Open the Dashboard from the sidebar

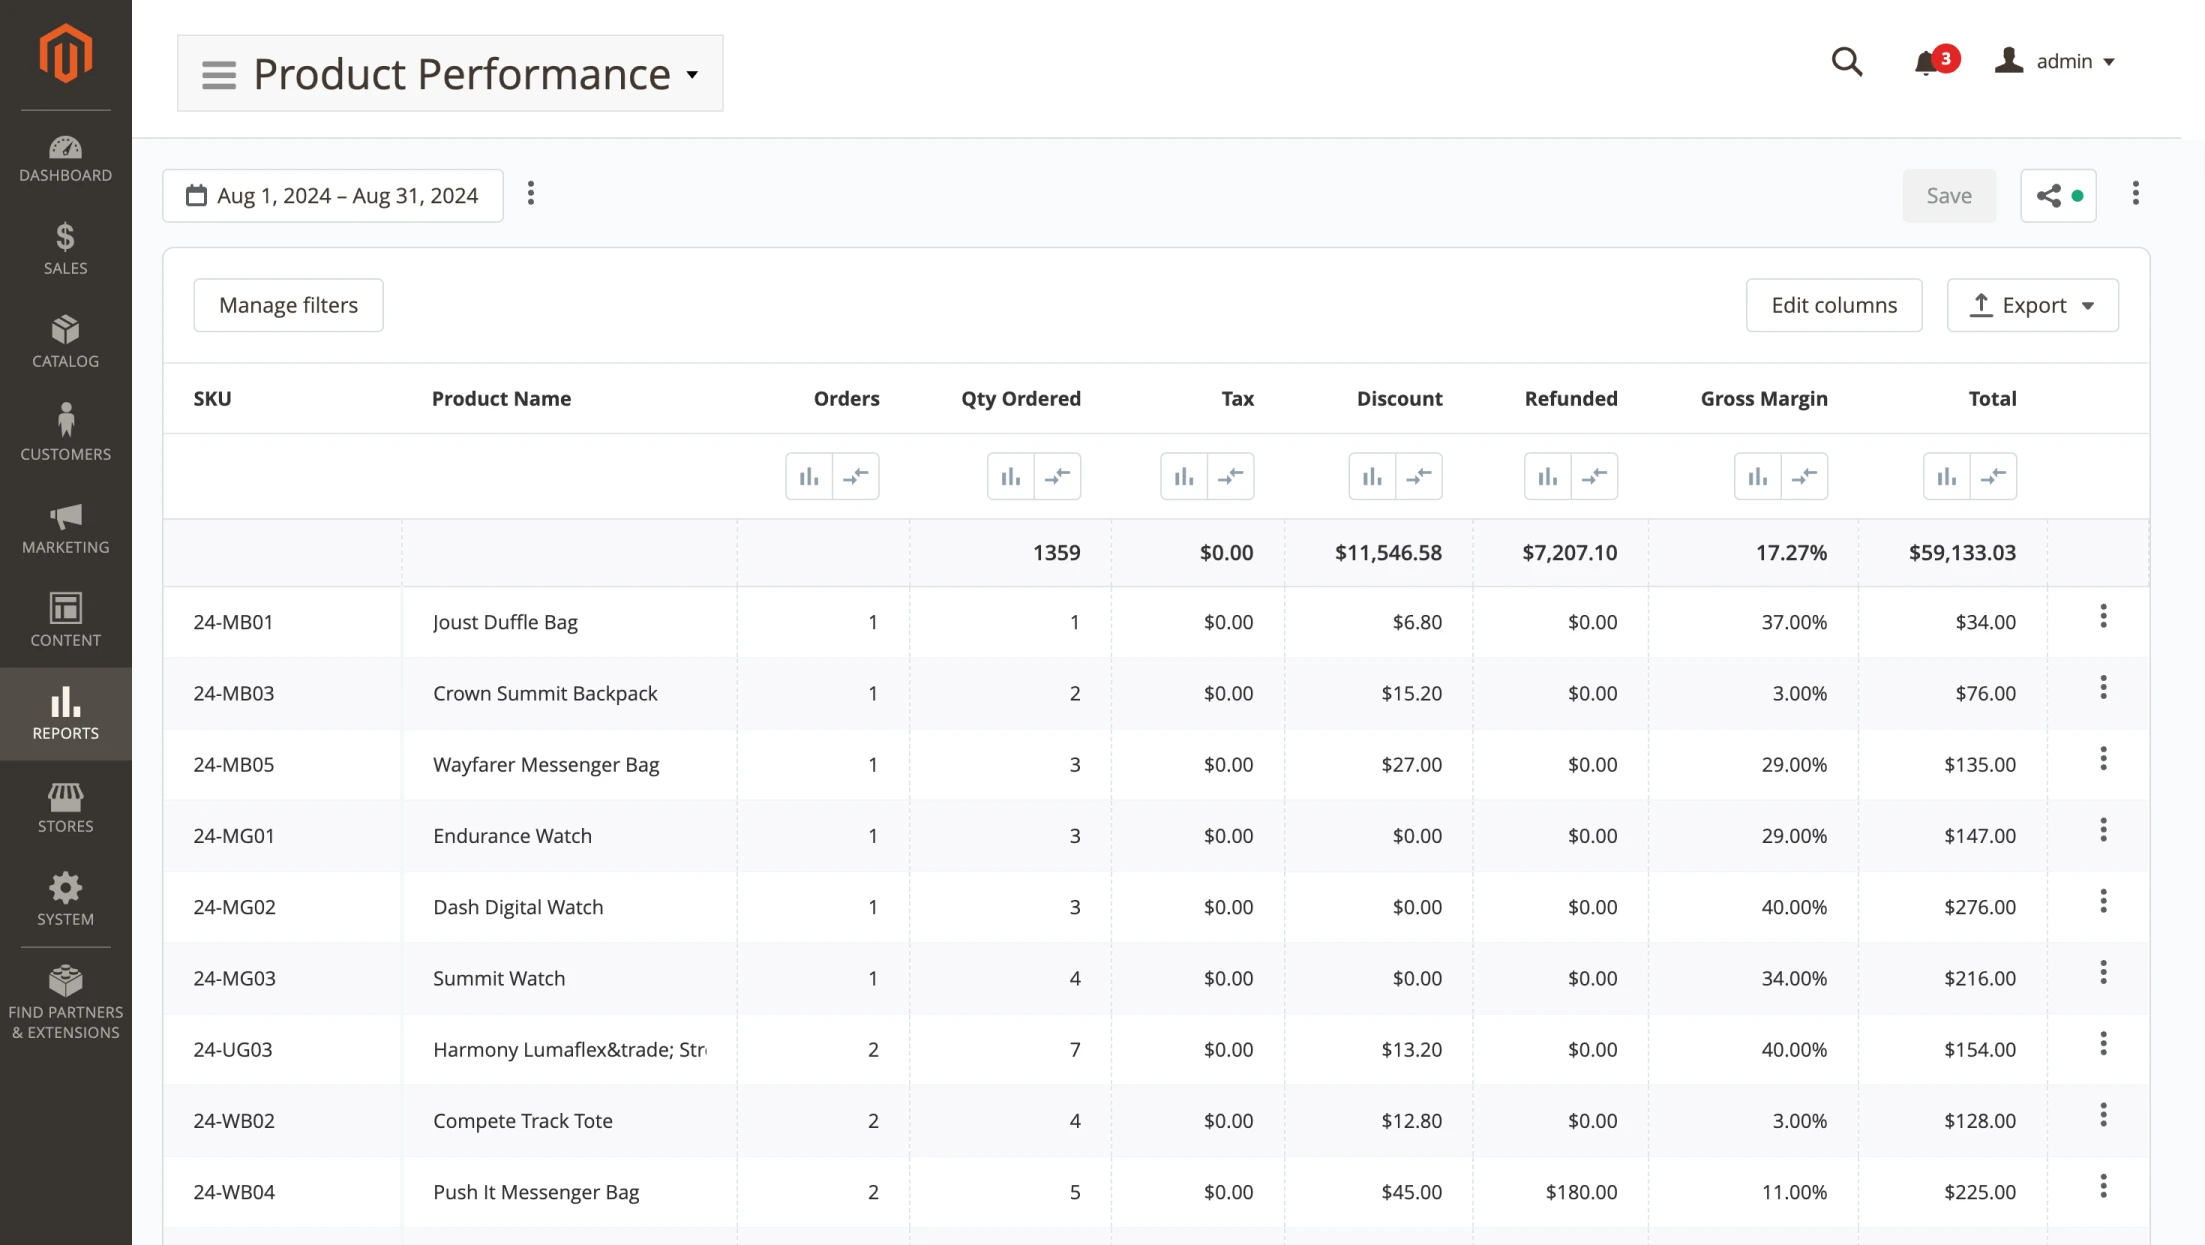(x=65, y=157)
